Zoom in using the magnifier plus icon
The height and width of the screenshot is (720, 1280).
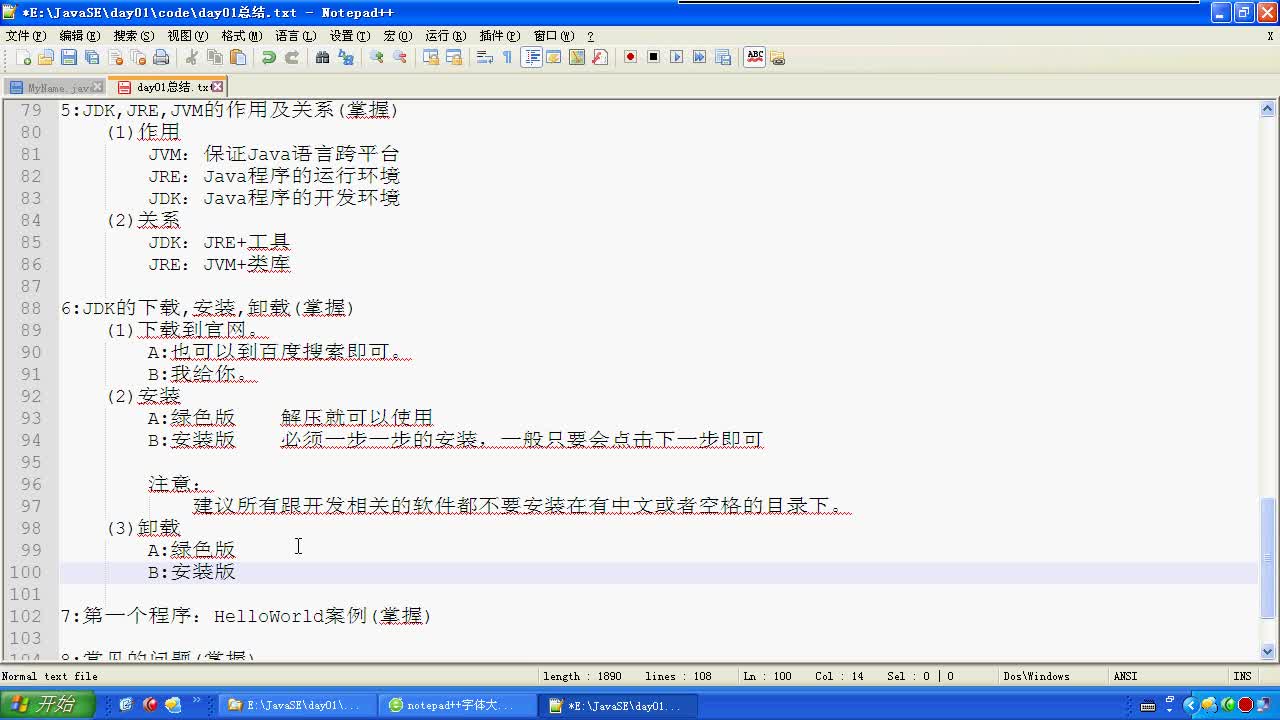pos(376,57)
